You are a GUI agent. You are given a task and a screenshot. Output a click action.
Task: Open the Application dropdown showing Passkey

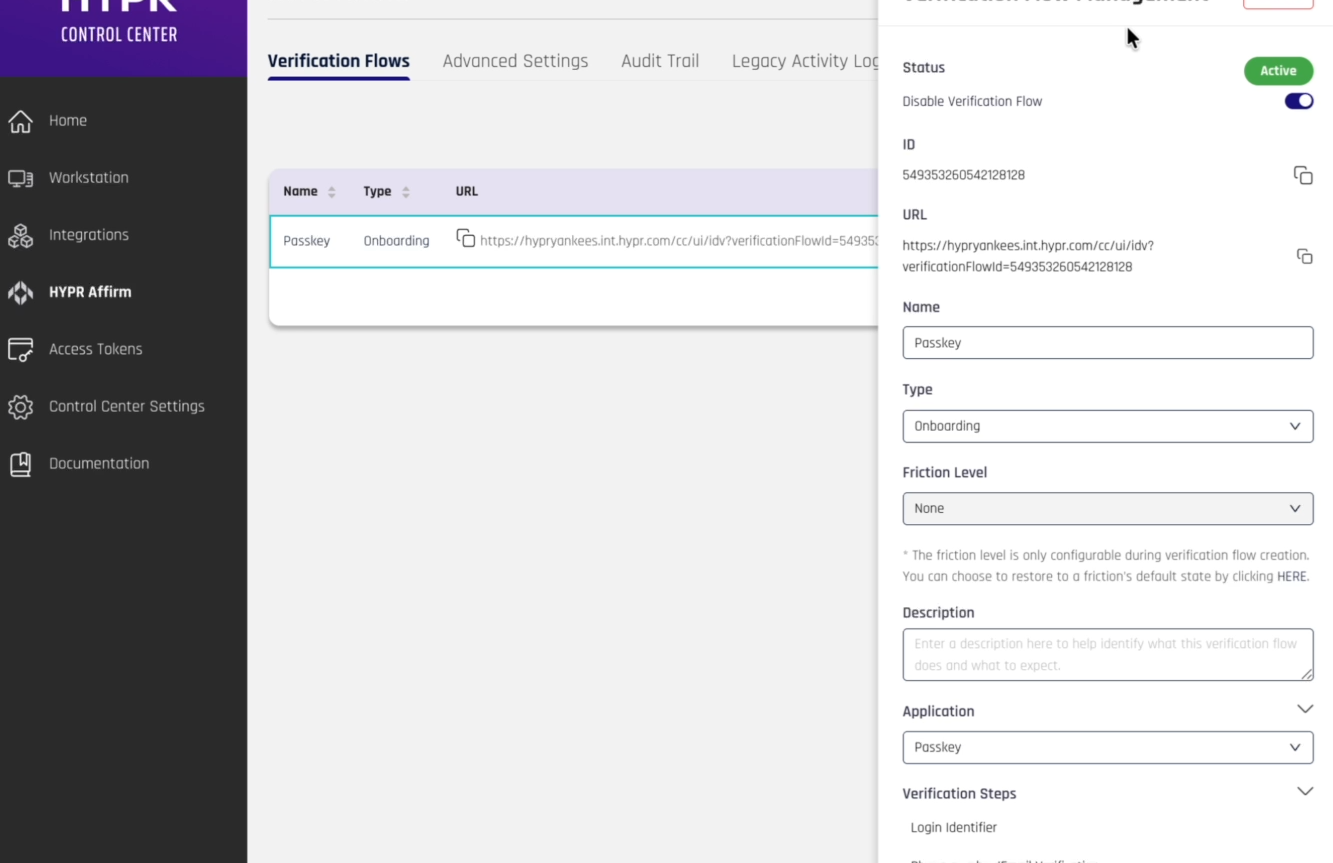pyautogui.click(x=1107, y=747)
